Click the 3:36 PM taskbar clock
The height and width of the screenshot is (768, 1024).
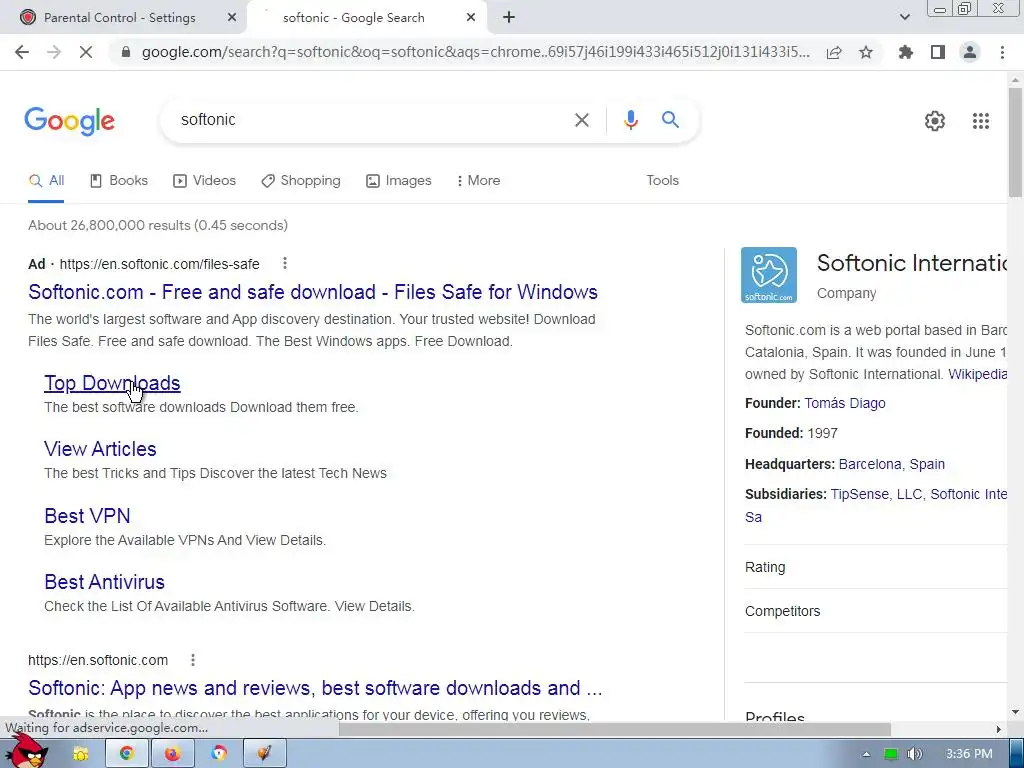(969, 754)
